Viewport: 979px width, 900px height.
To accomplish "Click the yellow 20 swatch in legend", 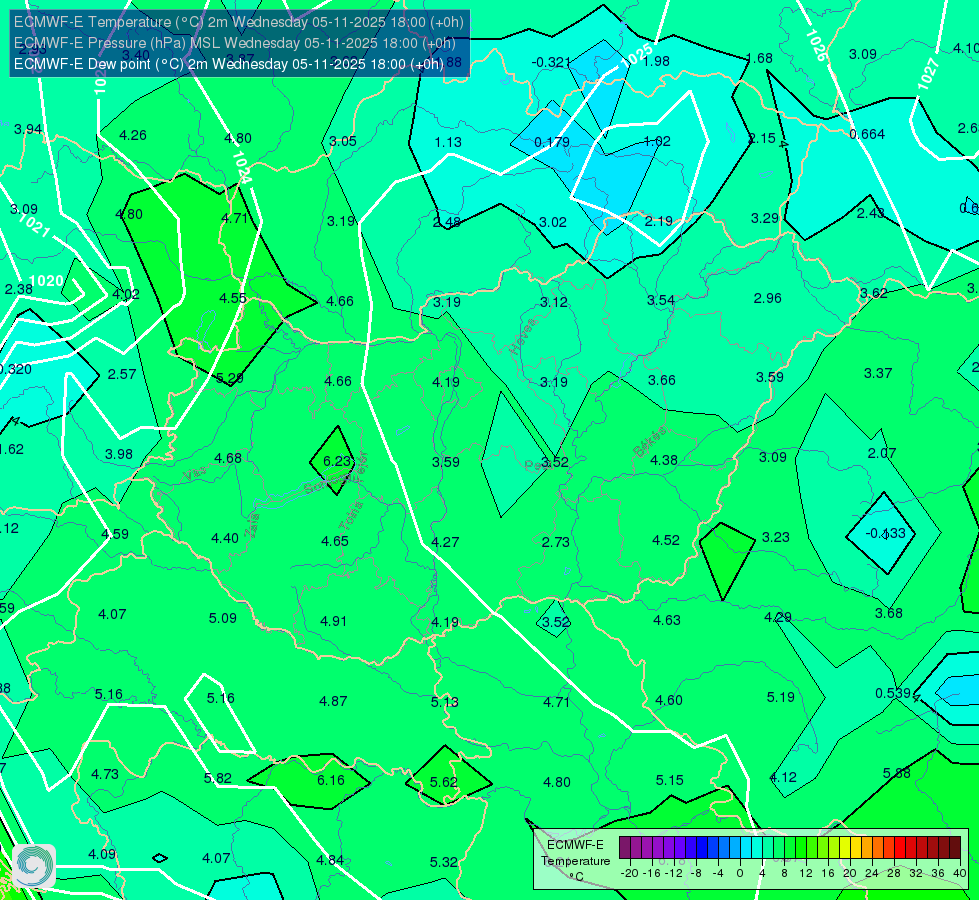I will pyautogui.click(x=845, y=848).
